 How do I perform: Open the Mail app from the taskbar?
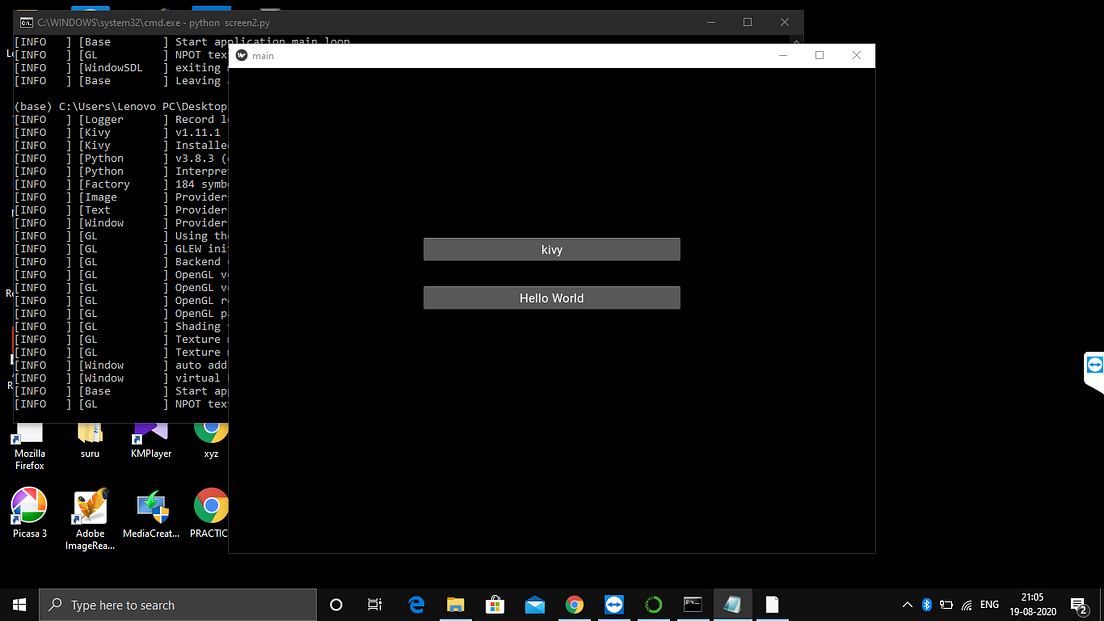click(x=534, y=604)
